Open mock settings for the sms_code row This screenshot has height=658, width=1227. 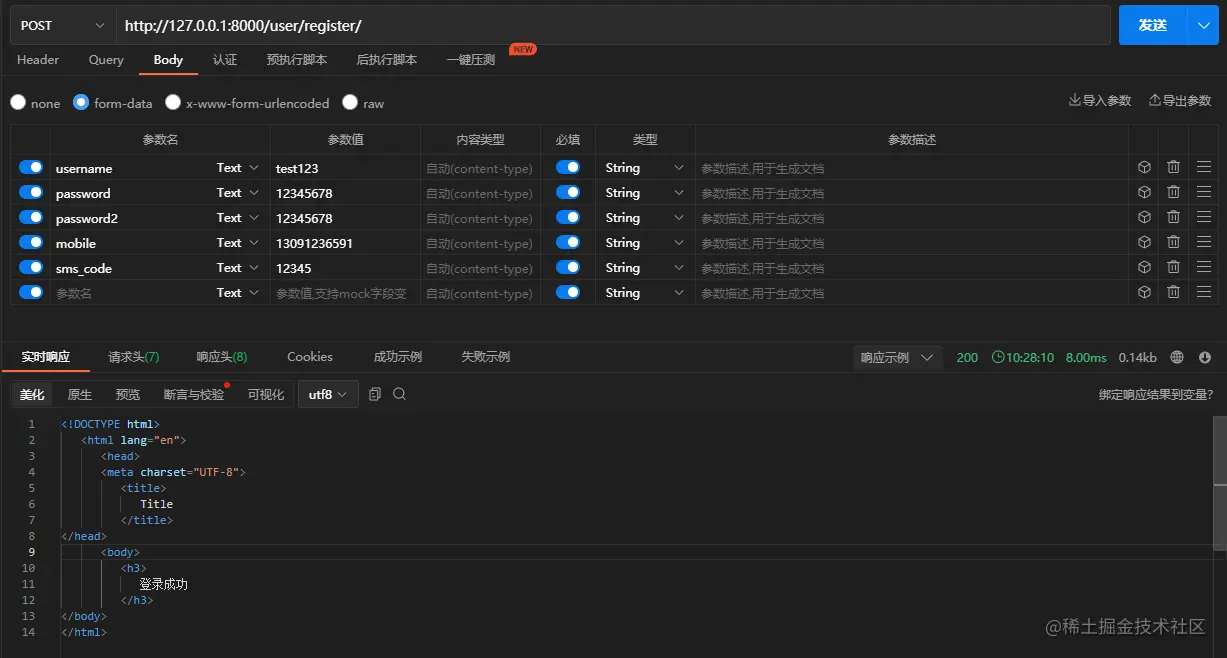tap(1143, 267)
